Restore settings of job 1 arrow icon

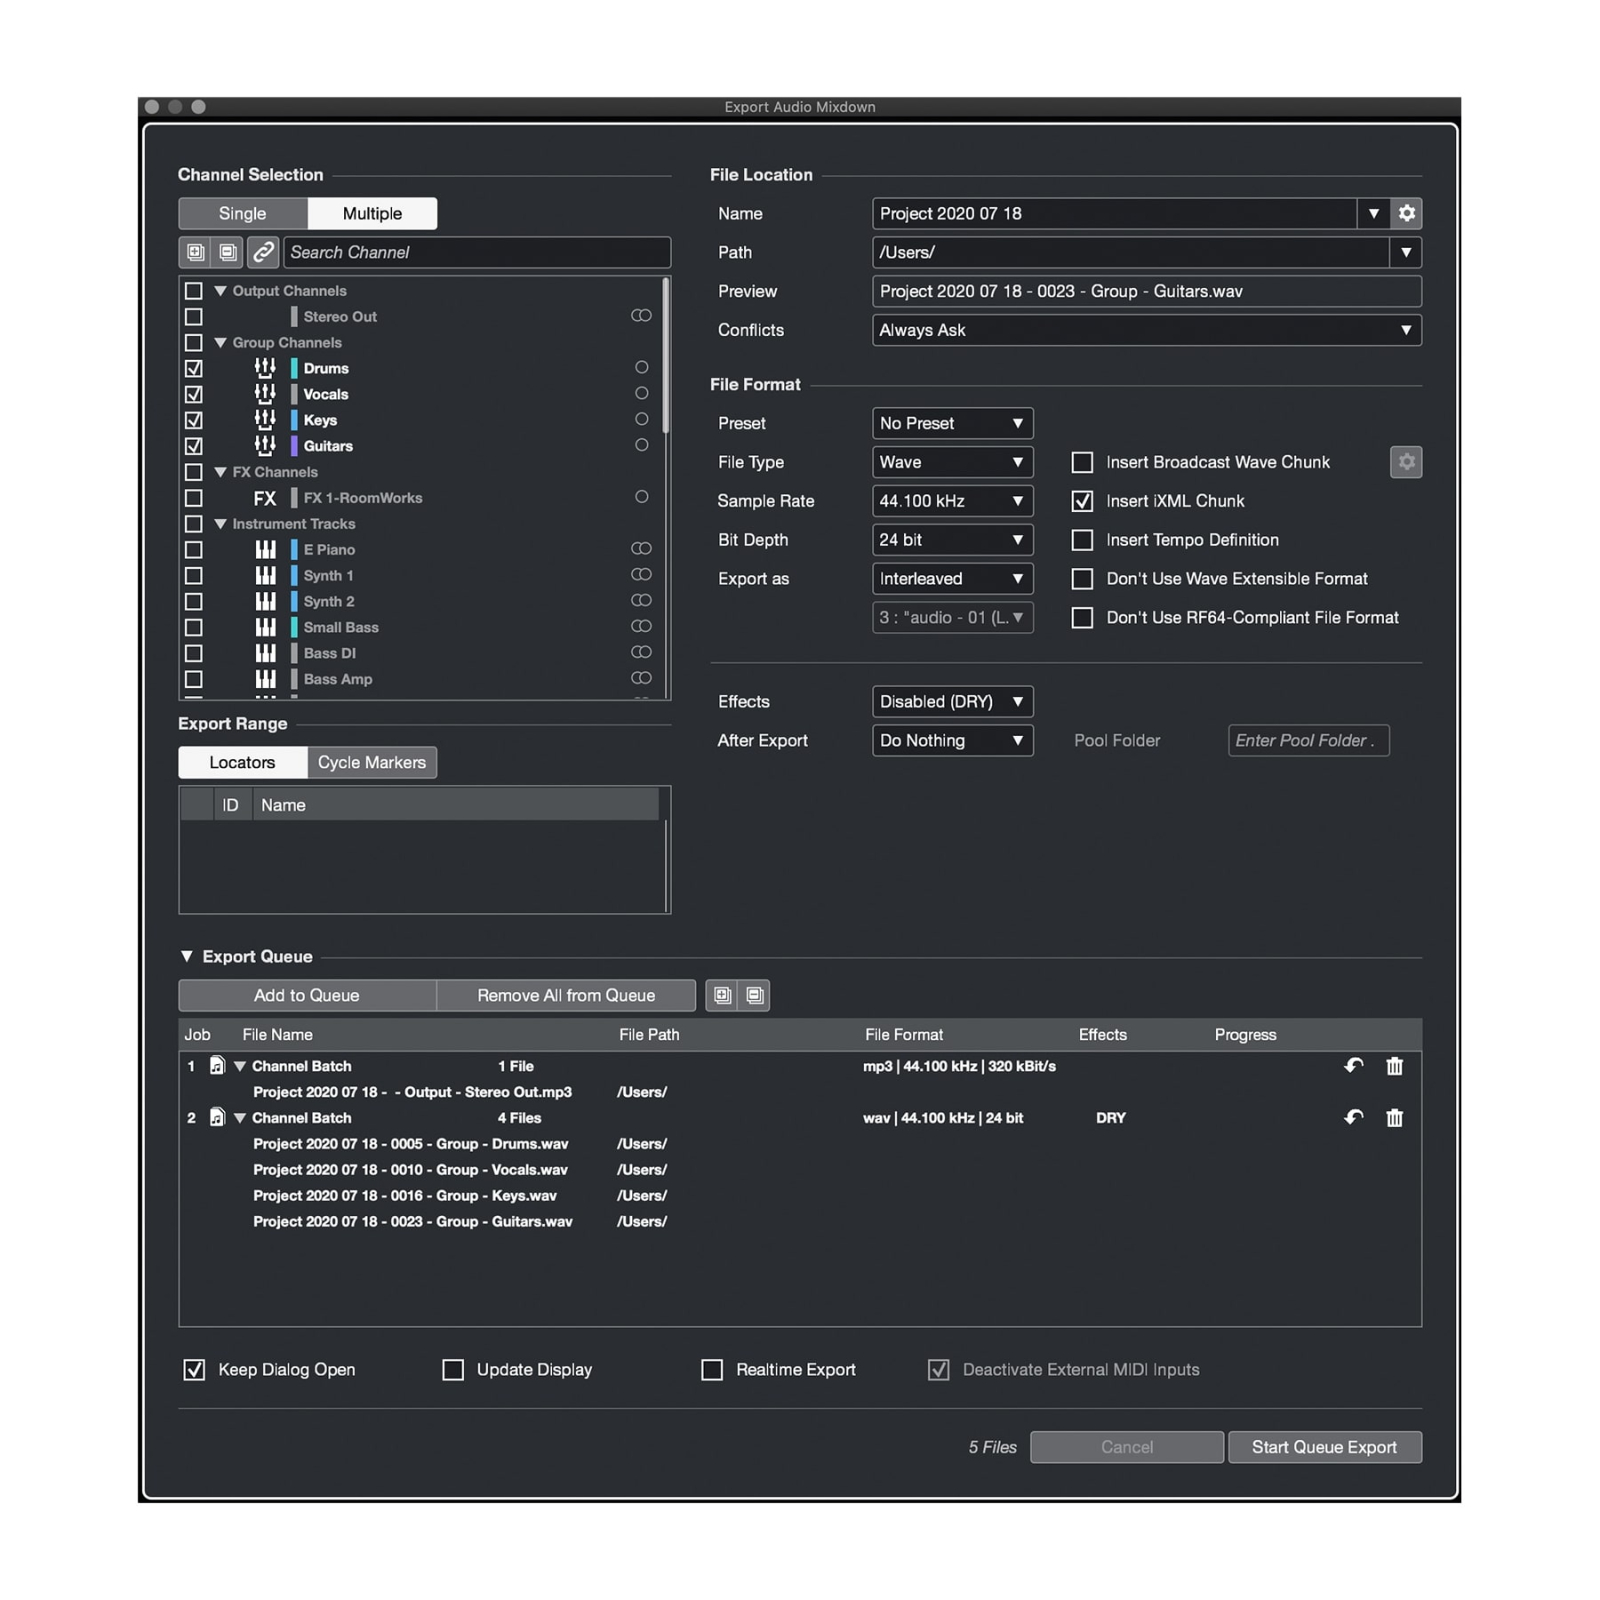pyautogui.click(x=1353, y=1066)
